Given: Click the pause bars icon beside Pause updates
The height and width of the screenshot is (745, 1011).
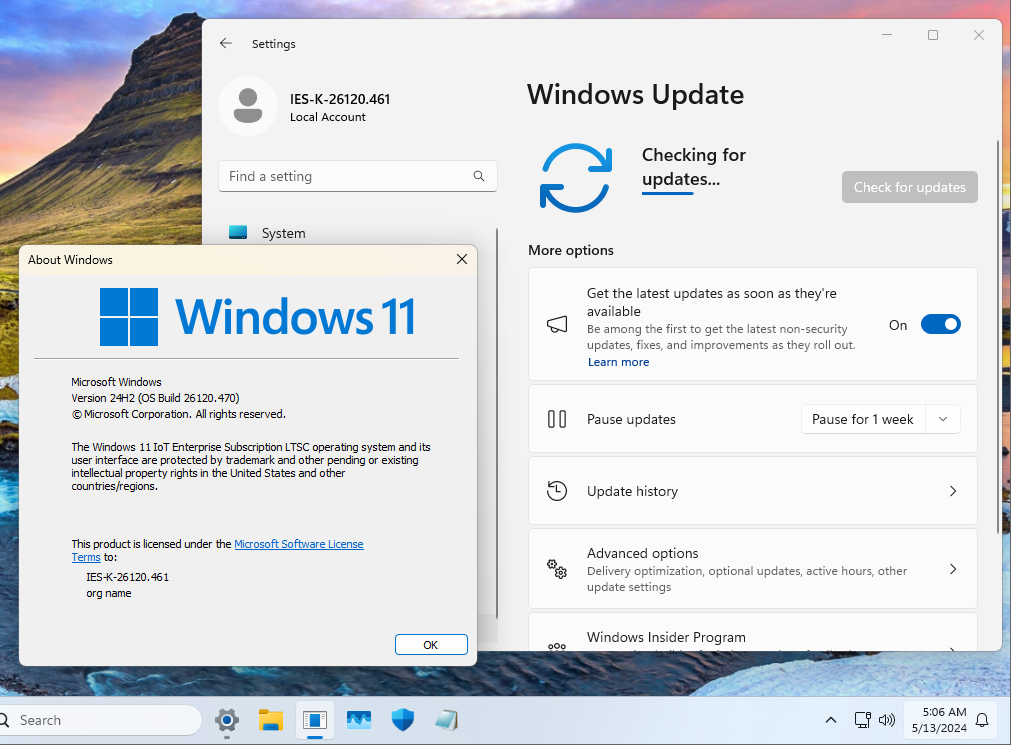Looking at the screenshot, I should 557,419.
